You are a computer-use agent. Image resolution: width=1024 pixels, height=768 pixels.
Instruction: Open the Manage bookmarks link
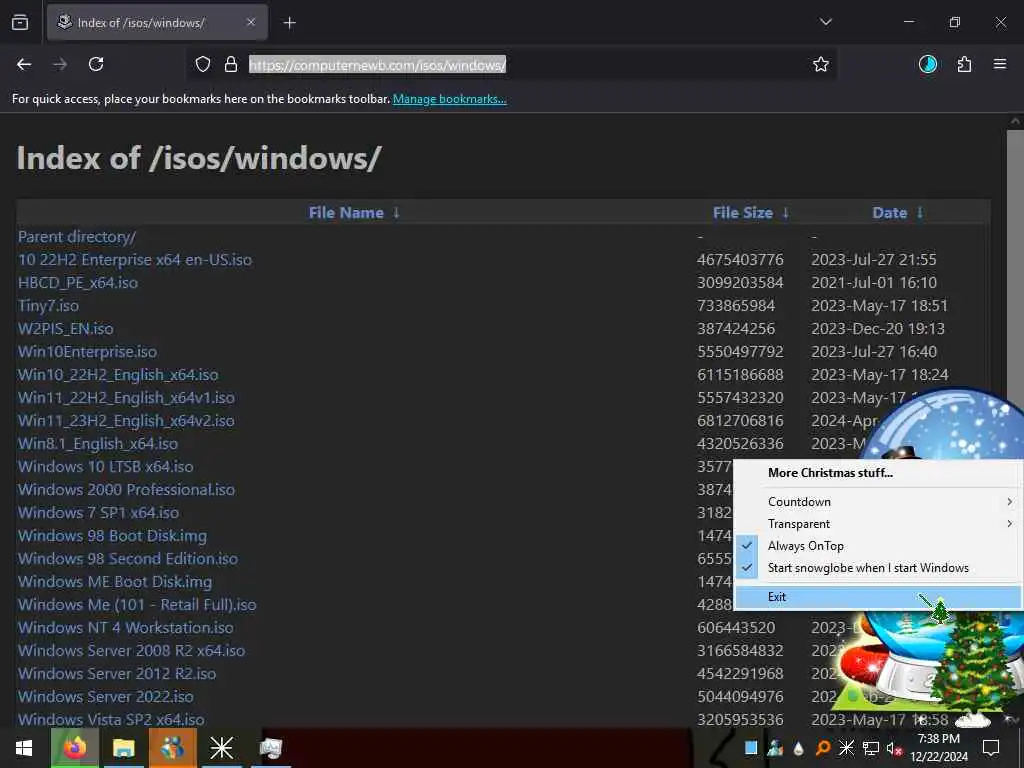point(449,99)
